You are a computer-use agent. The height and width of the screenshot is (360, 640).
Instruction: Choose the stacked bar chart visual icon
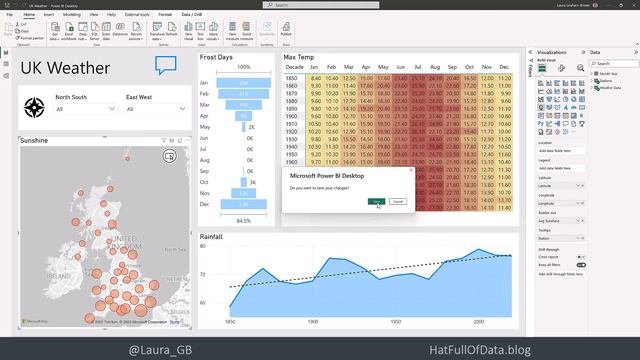[x=541, y=83]
